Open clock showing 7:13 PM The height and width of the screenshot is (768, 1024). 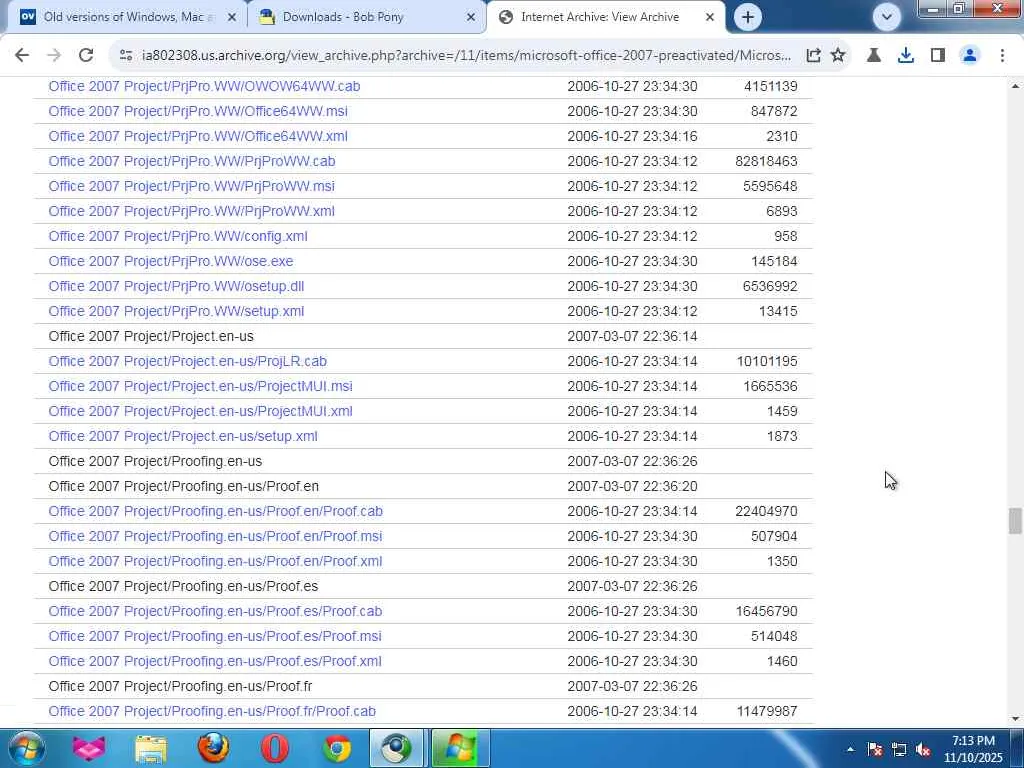973,749
